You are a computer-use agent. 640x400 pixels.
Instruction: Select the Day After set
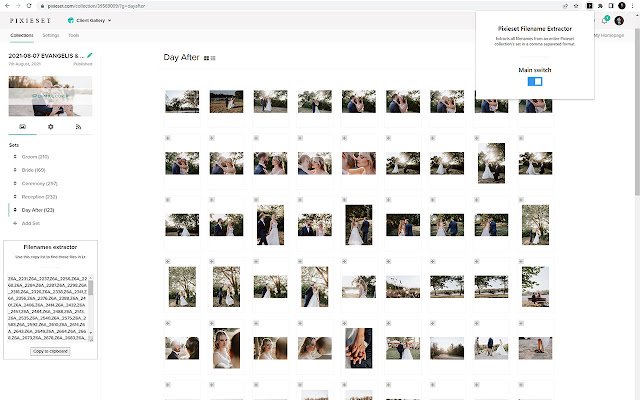pyautogui.click(x=38, y=210)
